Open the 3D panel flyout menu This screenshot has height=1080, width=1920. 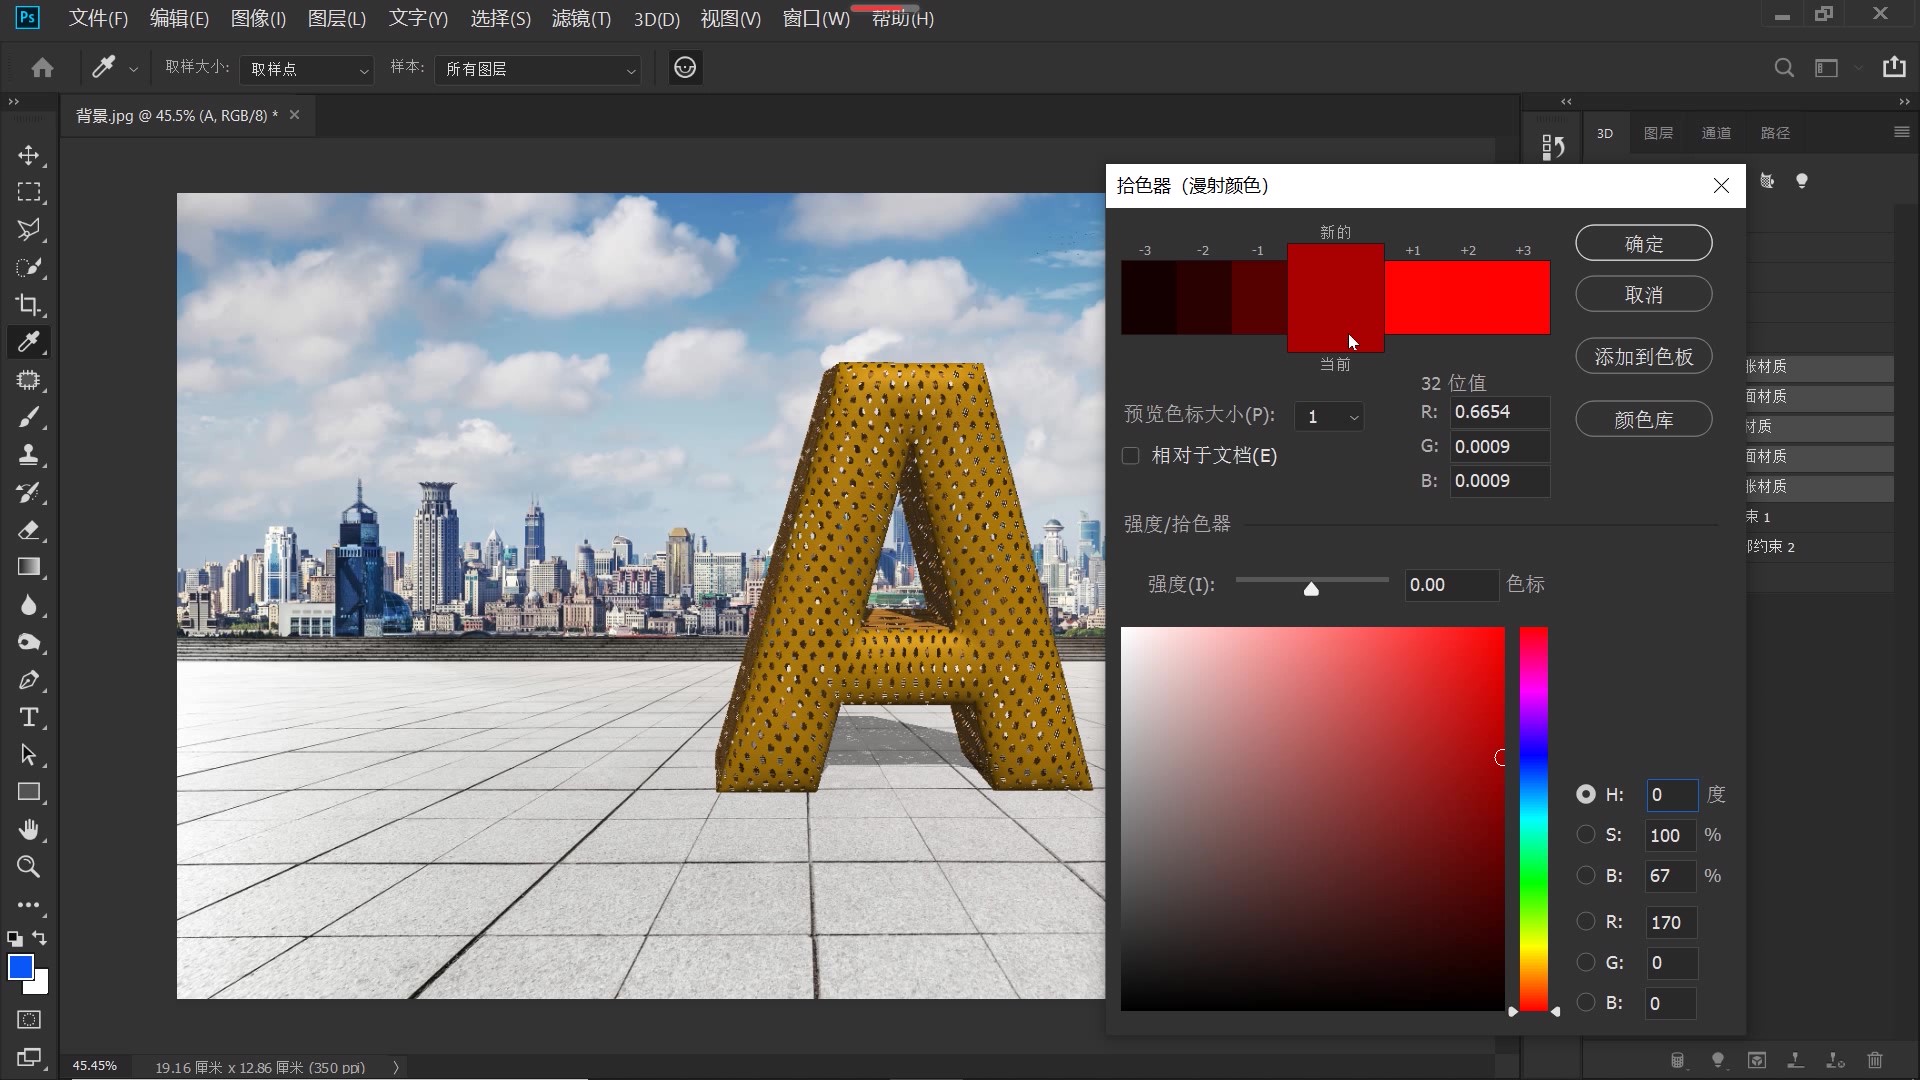click(1901, 132)
